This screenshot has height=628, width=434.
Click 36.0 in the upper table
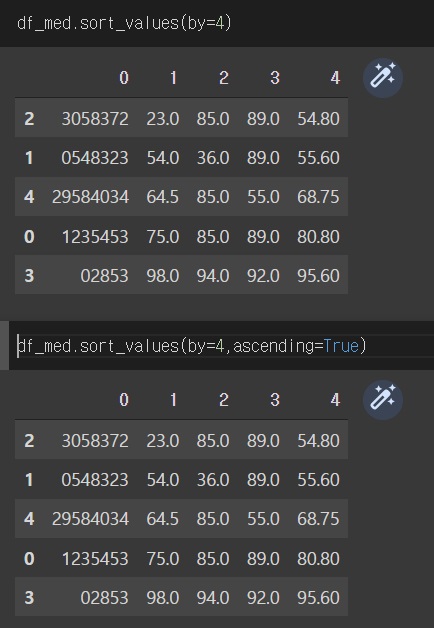[x=213, y=157]
